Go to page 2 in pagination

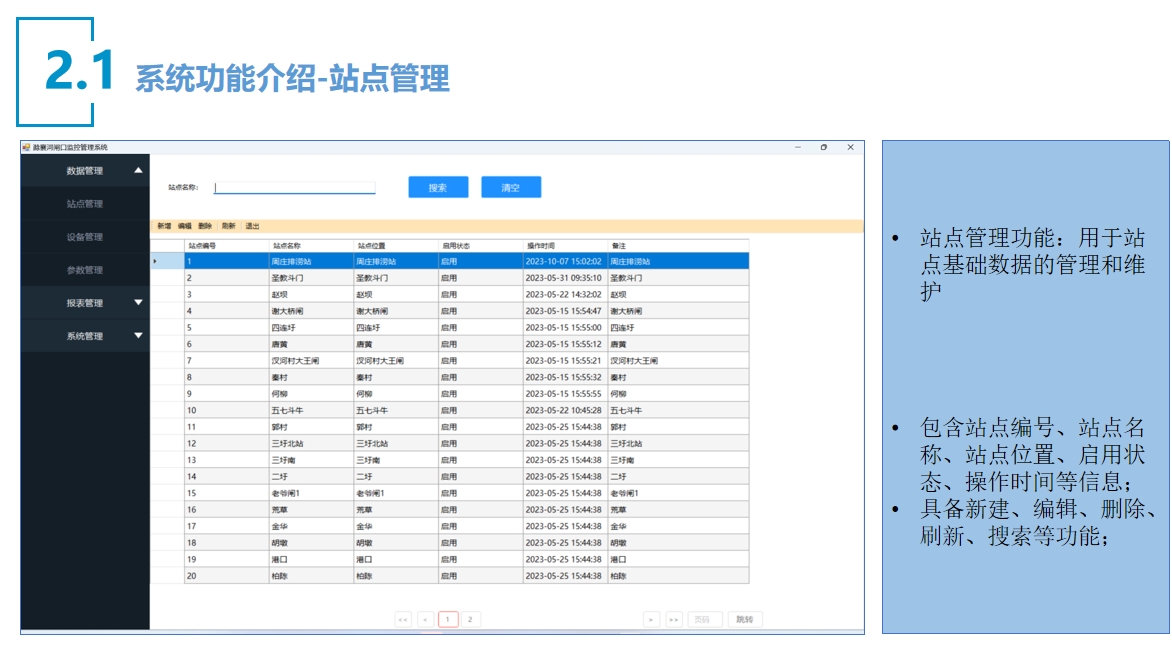coord(470,619)
